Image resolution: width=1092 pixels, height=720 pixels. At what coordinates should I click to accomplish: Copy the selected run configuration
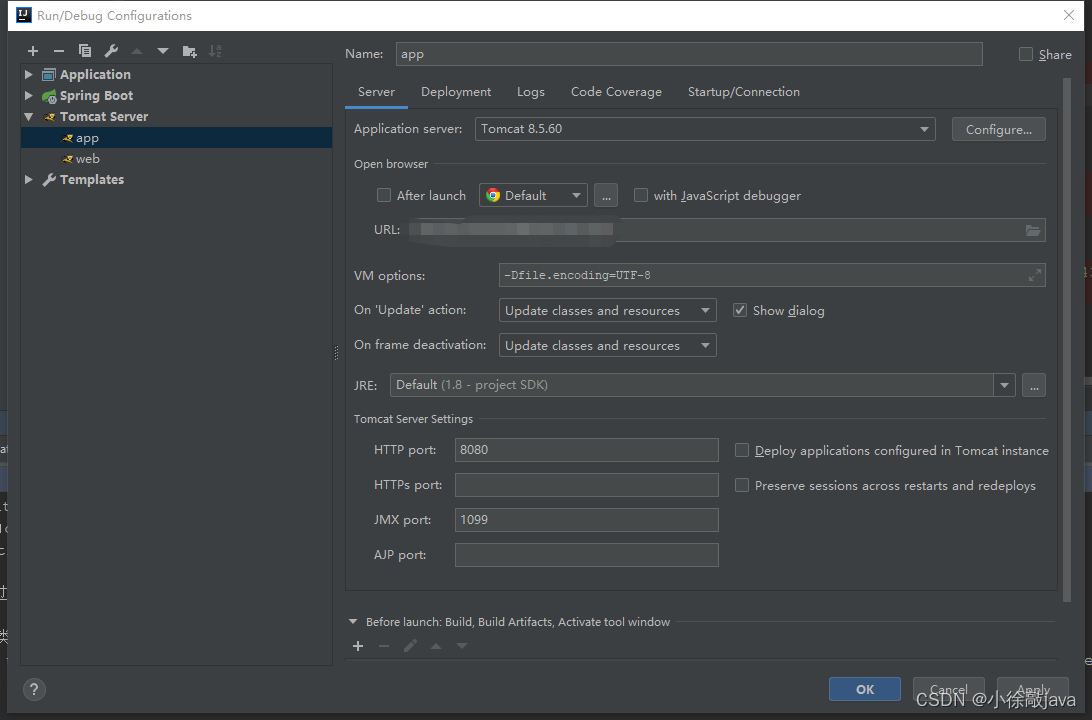click(x=84, y=50)
